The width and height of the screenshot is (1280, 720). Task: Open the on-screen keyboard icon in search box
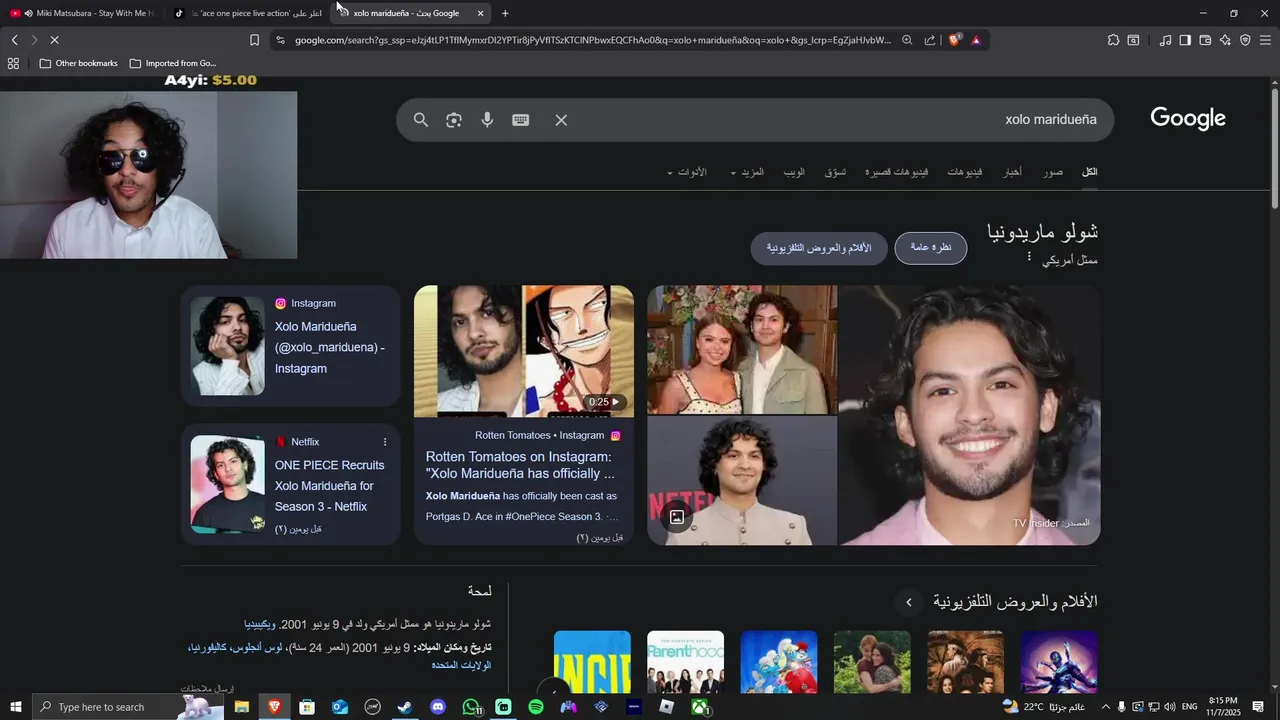pos(521,120)
